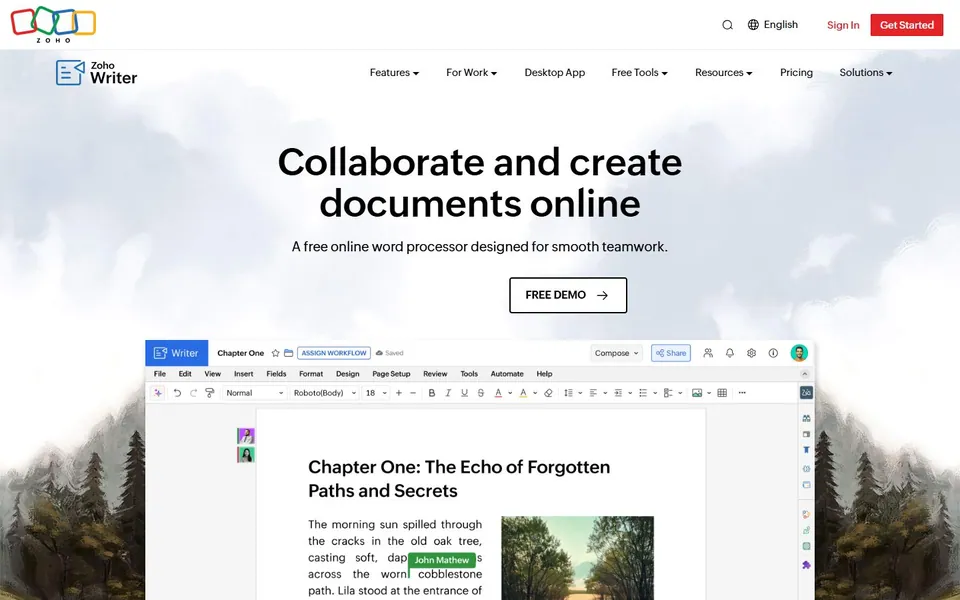Open the Automate menu

tap(507, 374)
